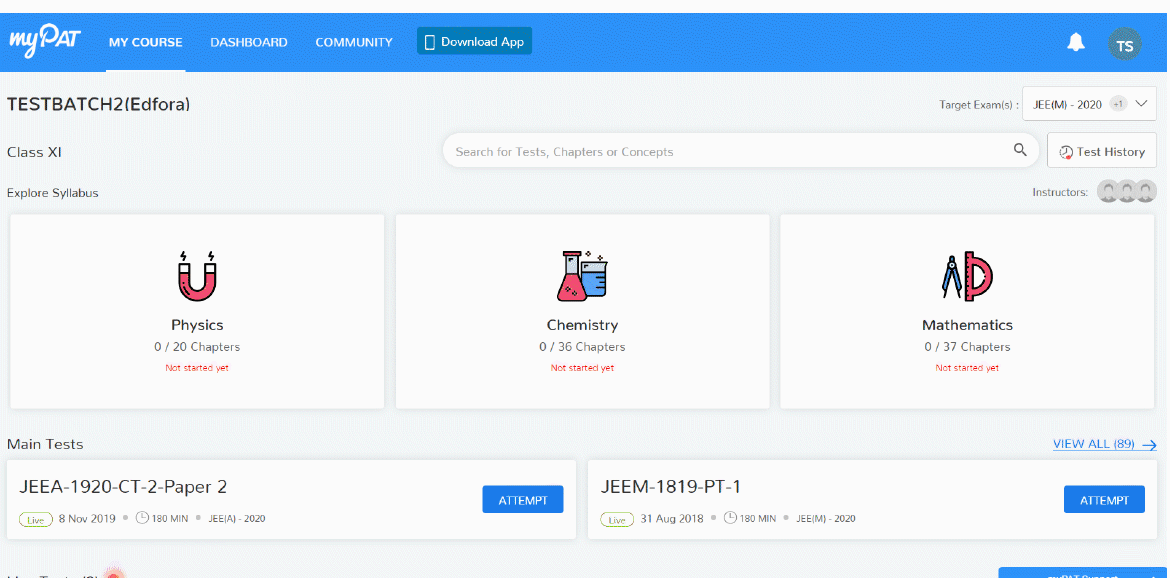Click the search magnifying glass icon
The image size is (1170, 578).
pos(1019,149)
